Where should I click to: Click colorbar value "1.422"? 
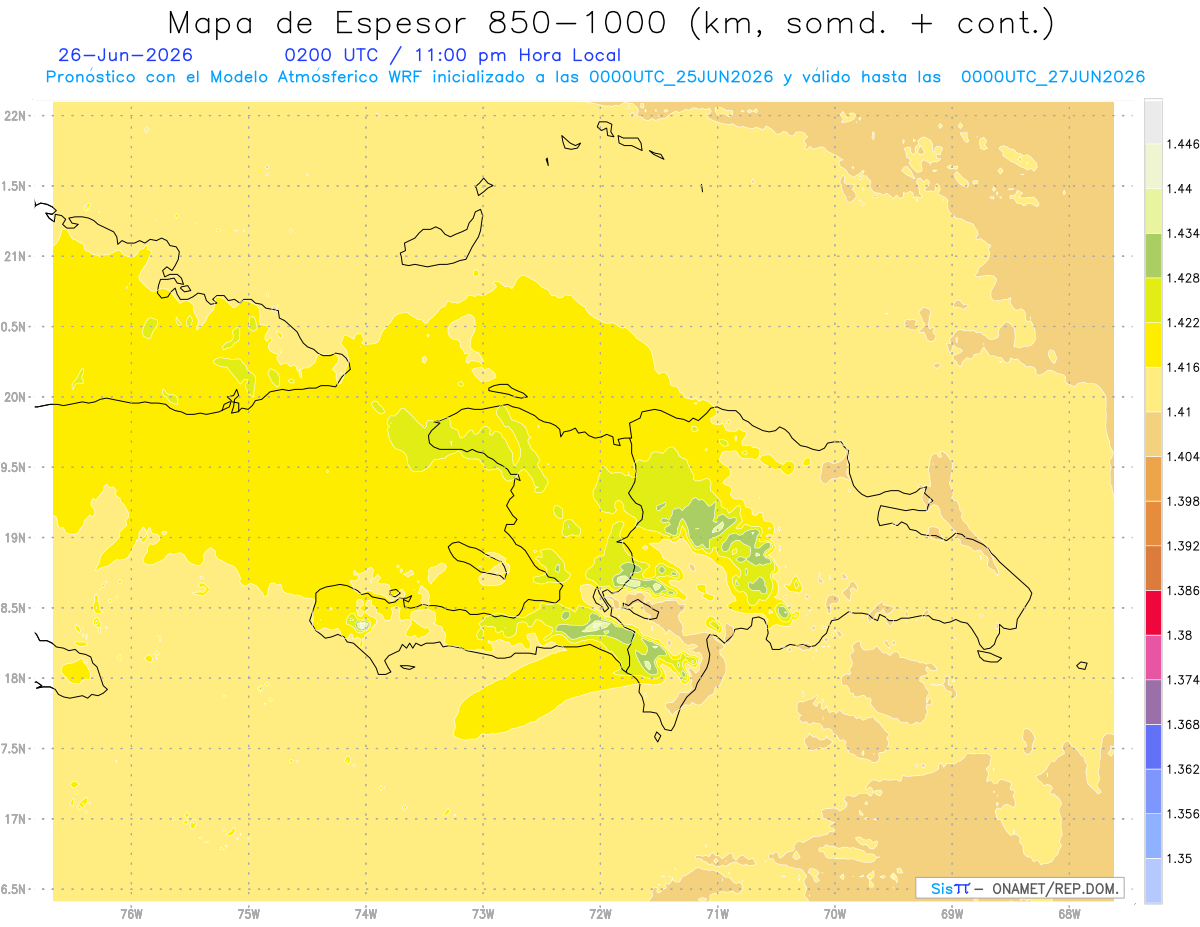[x=1183, y=323]
